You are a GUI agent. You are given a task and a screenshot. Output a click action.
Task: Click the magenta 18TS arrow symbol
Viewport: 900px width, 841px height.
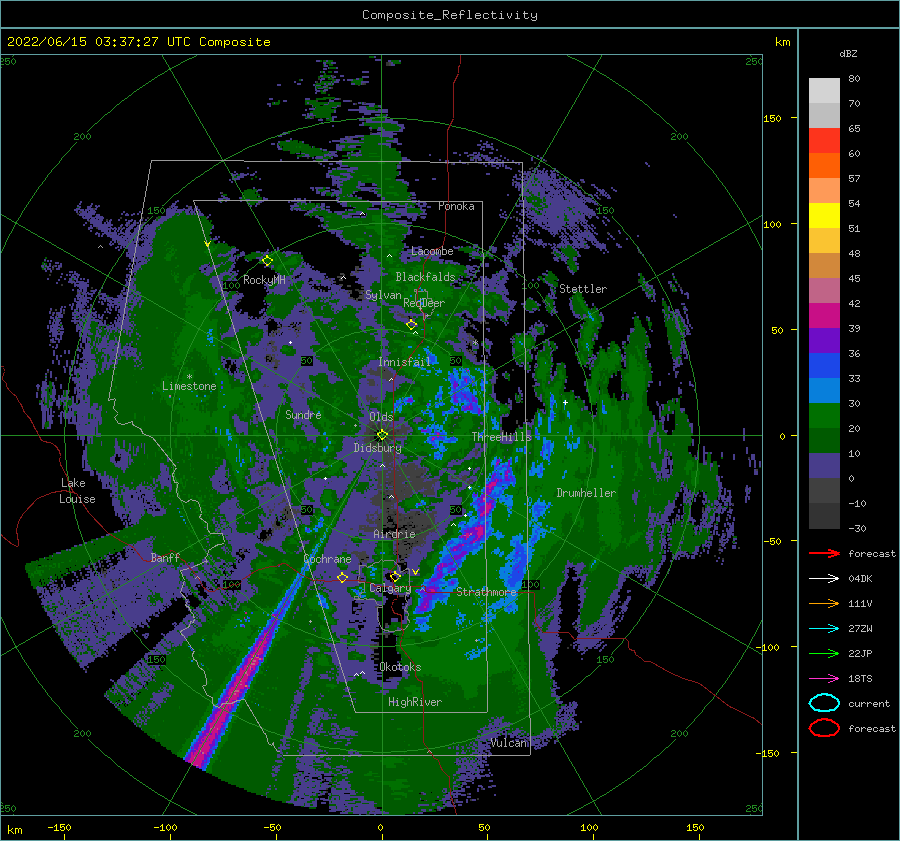[x=824, y=679]
